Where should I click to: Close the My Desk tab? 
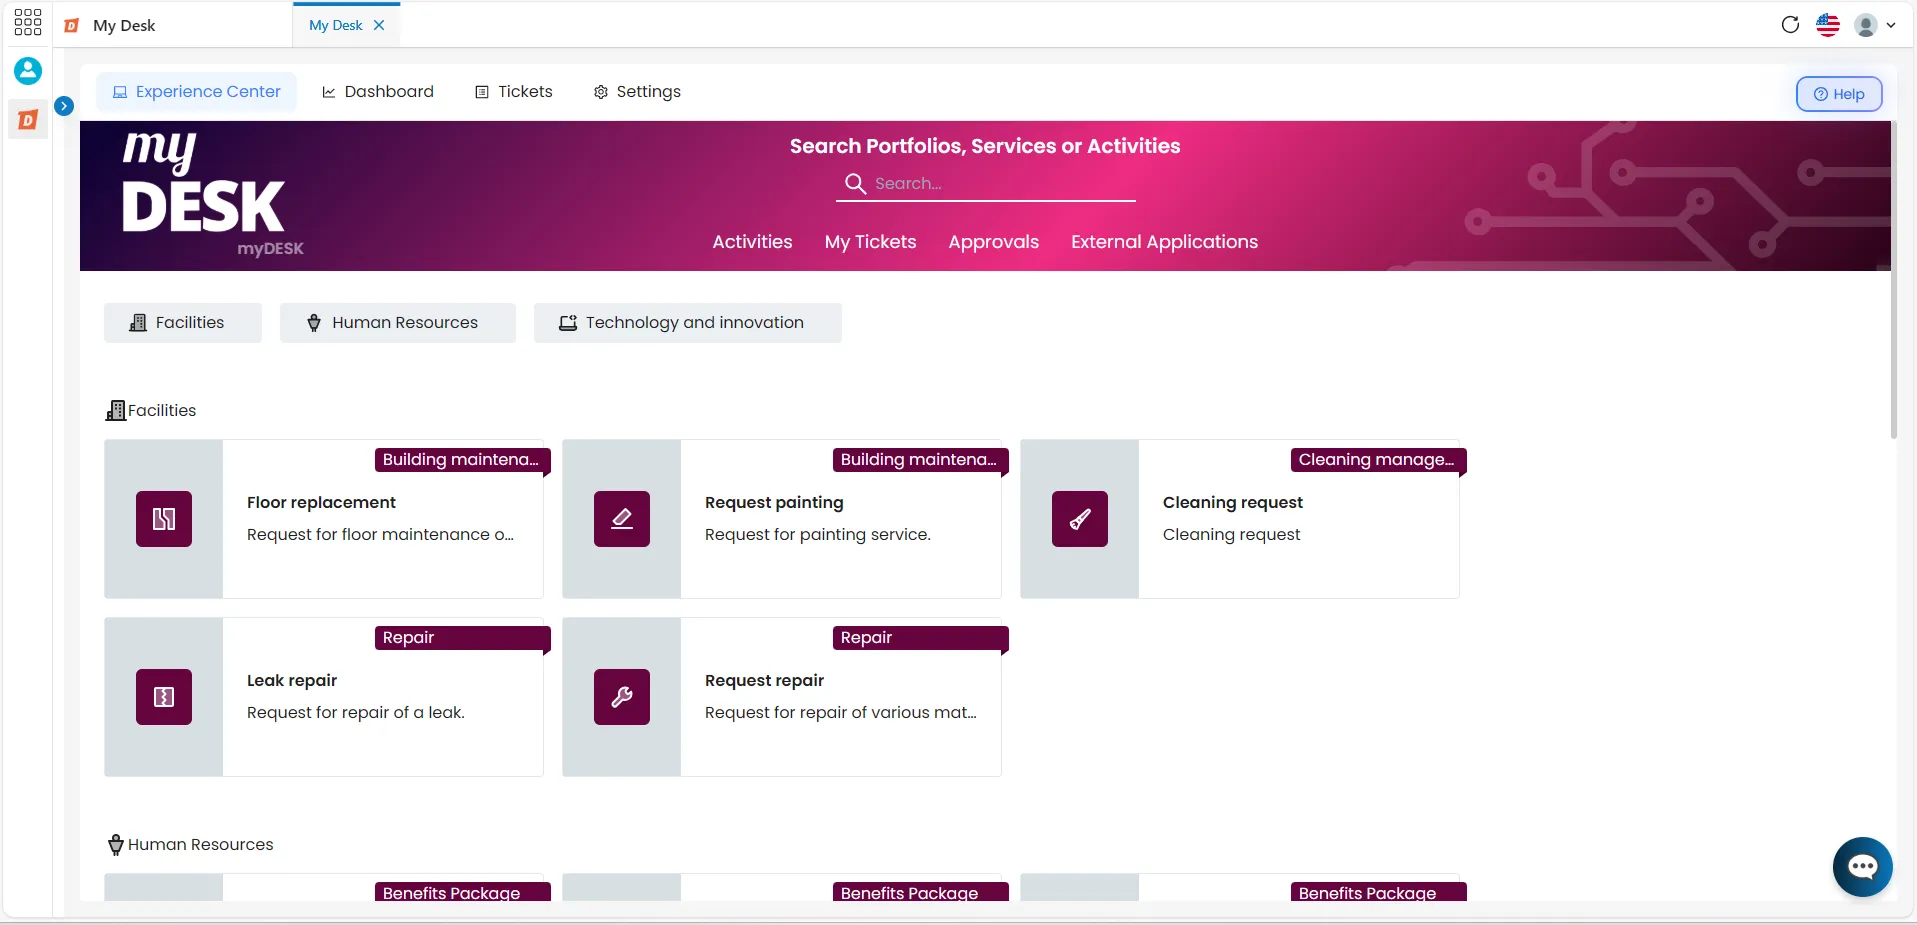tap(379, 25)
